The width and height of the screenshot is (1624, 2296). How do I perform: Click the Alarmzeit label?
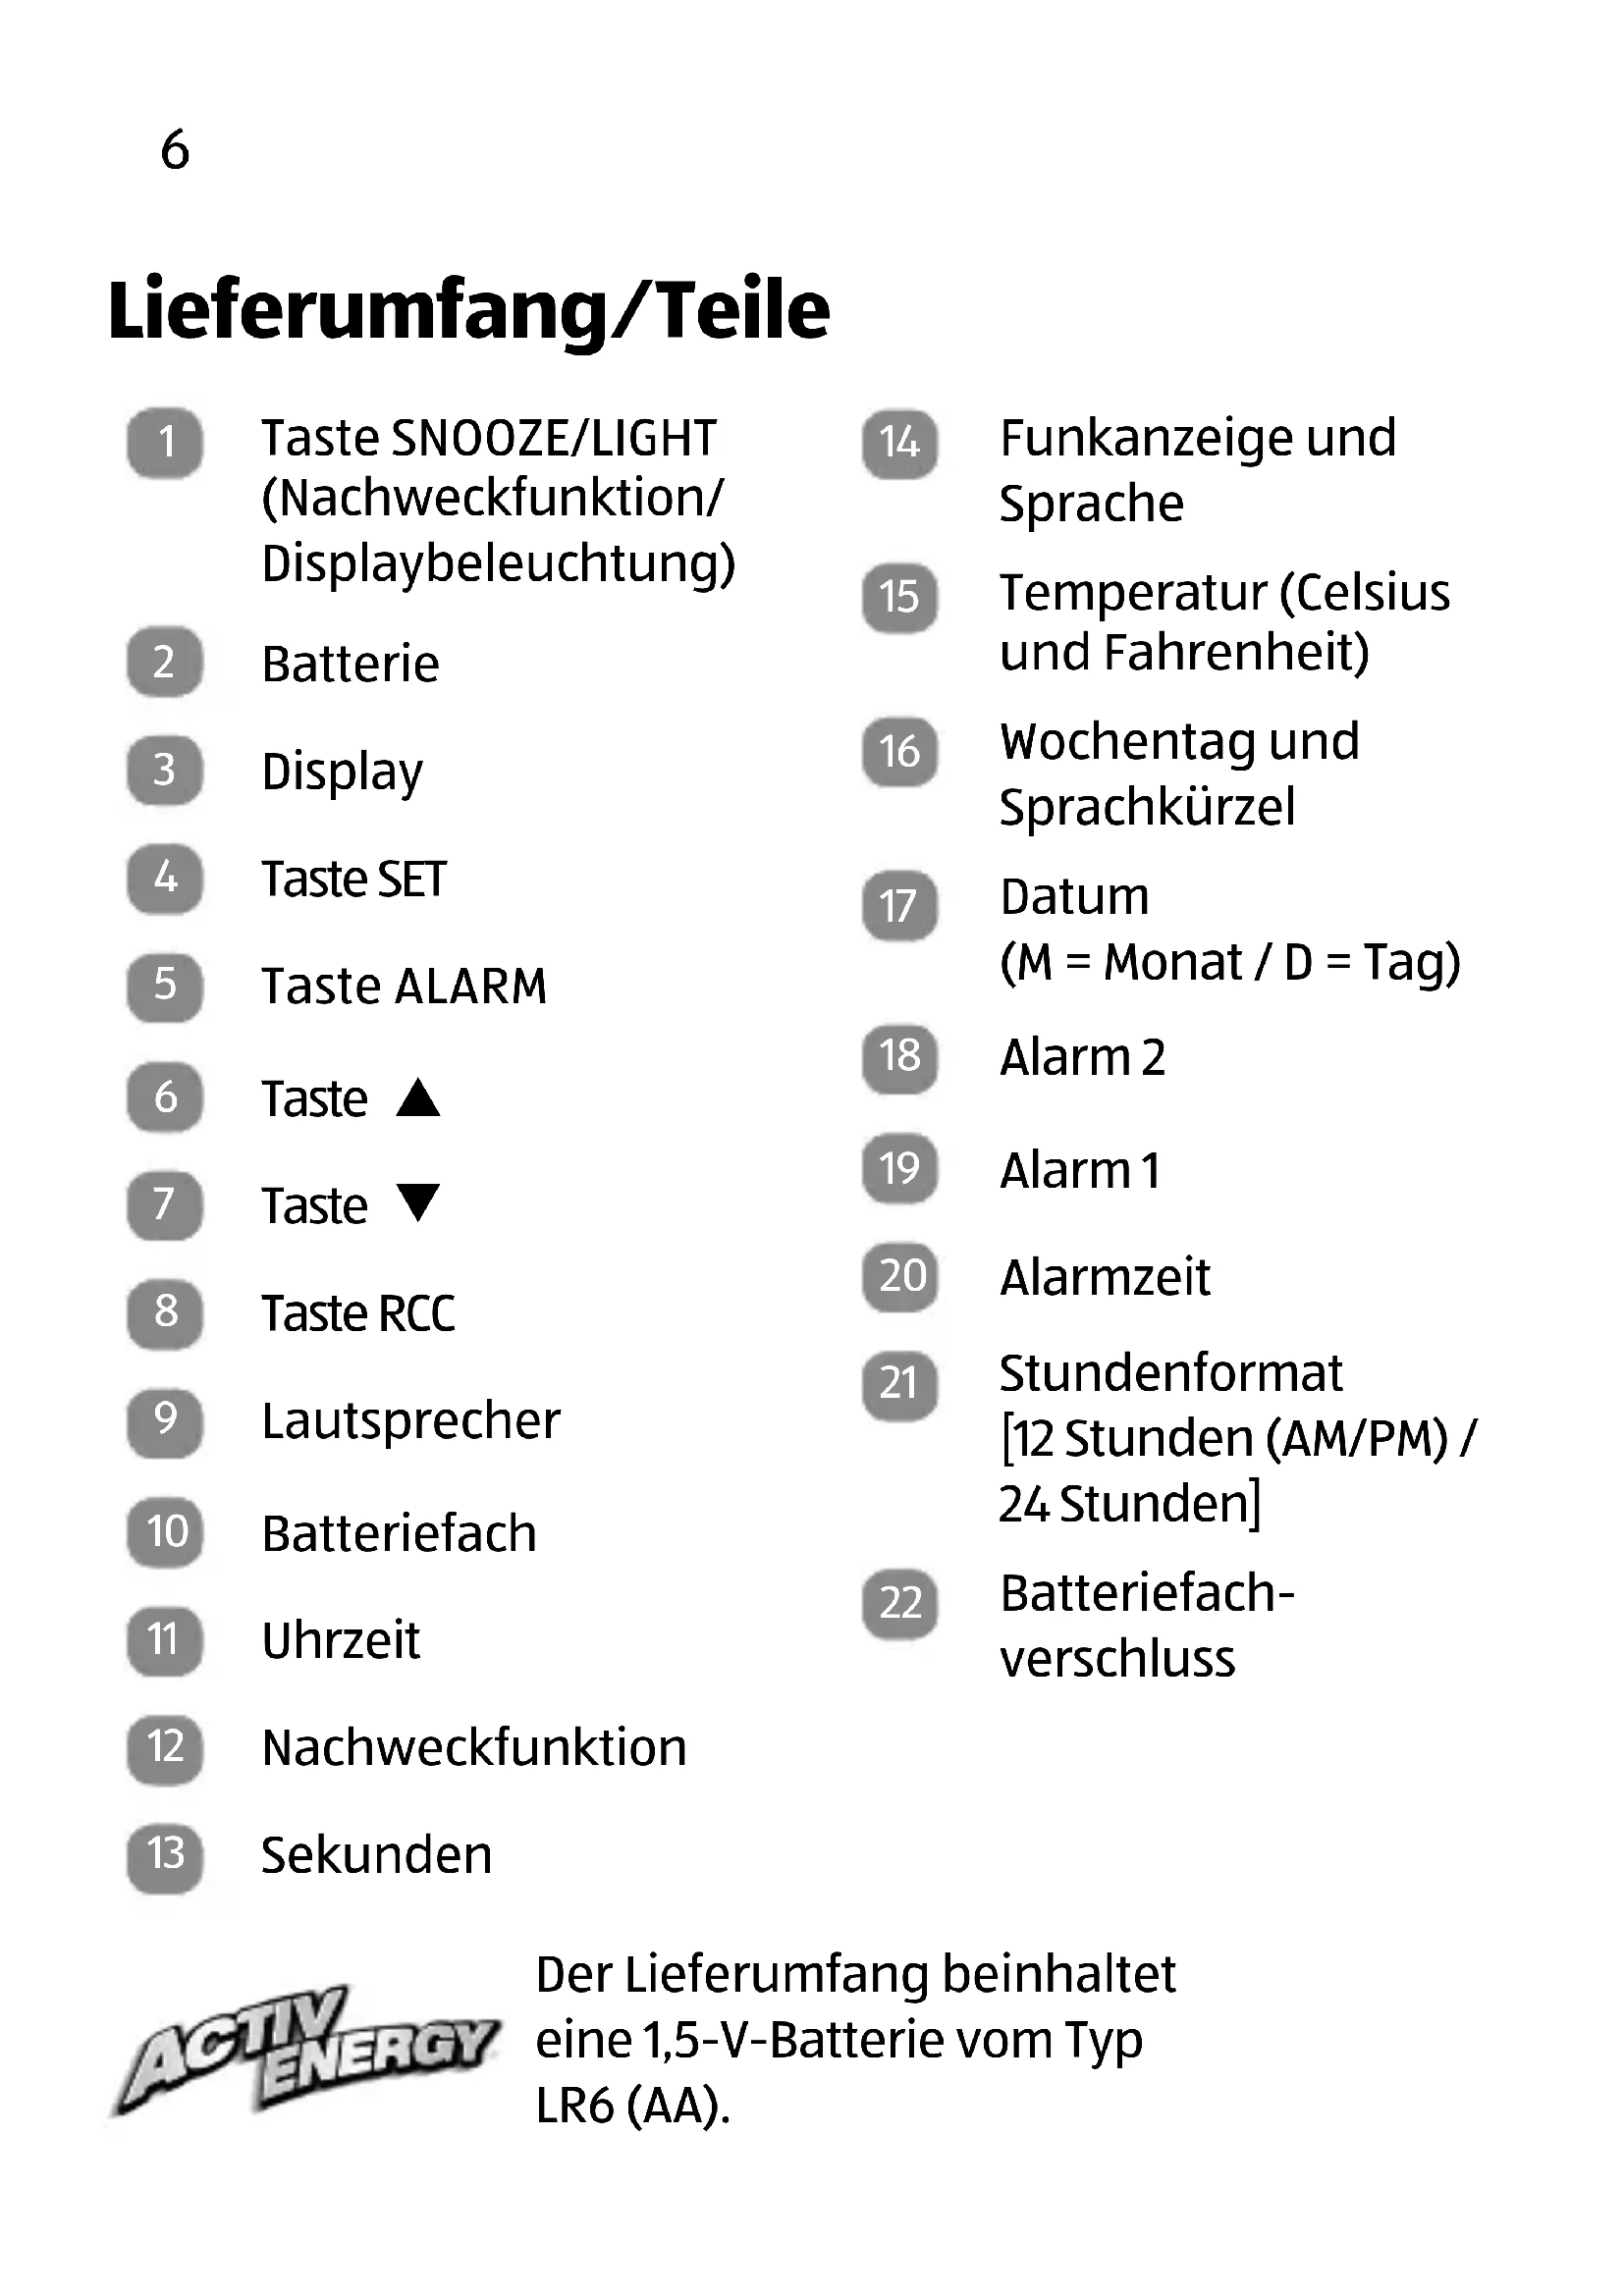pyautogui.click(x=1105, y=1277)
